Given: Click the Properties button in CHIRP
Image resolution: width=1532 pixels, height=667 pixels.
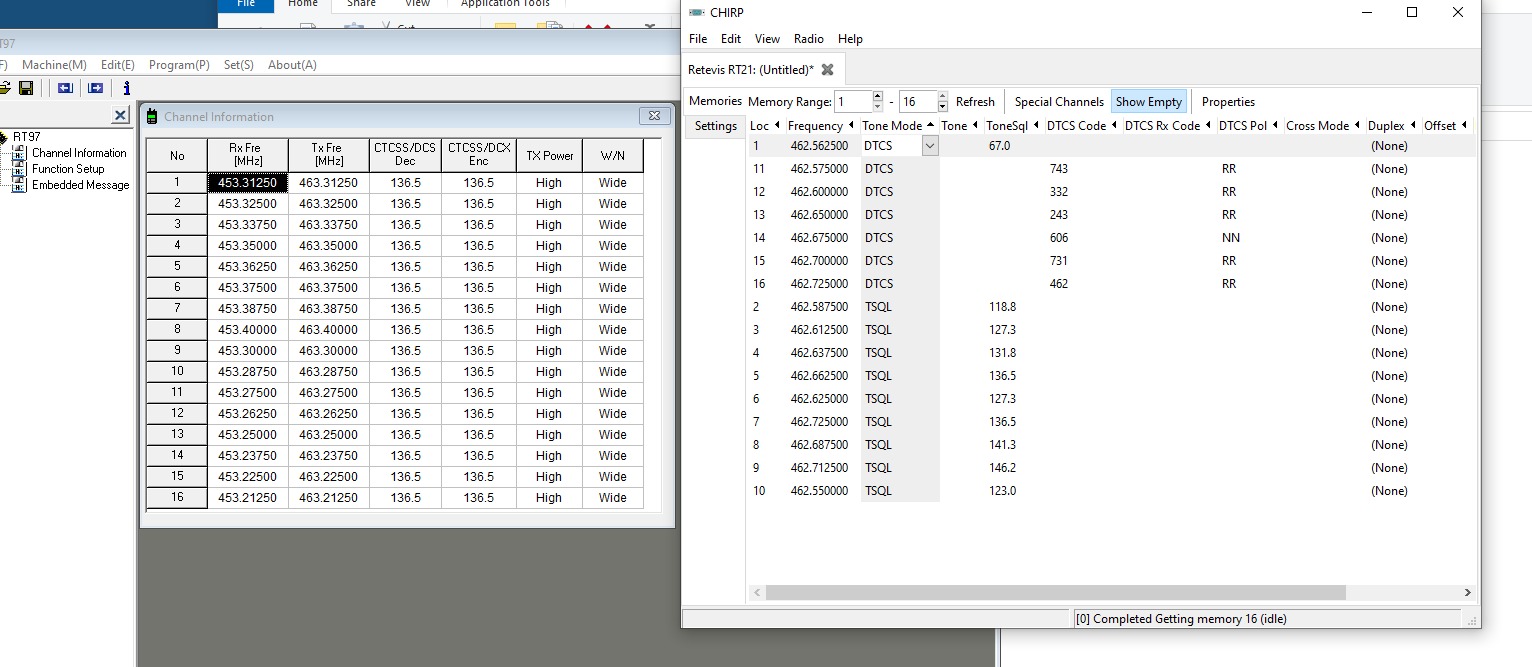Looking at the screenshot, I should [1228, 102].
